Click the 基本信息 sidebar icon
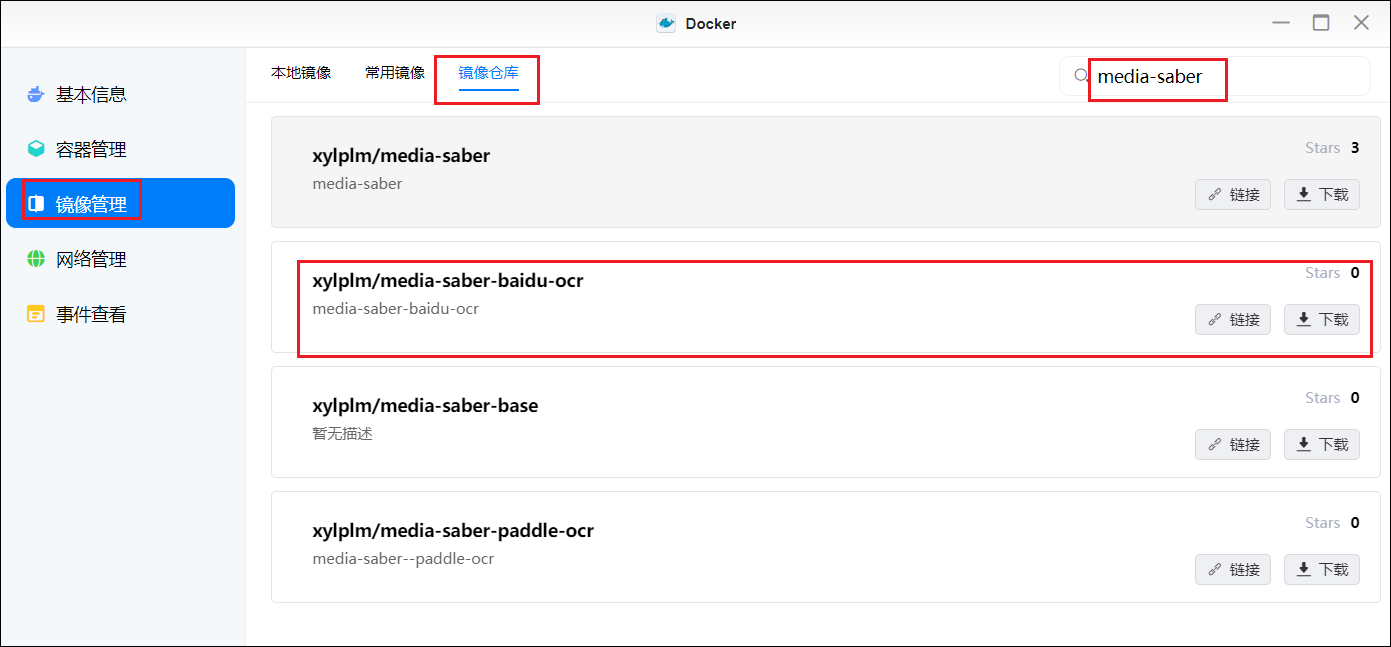The height and width of the screenshot is (647, 1391). click(36, 95)
